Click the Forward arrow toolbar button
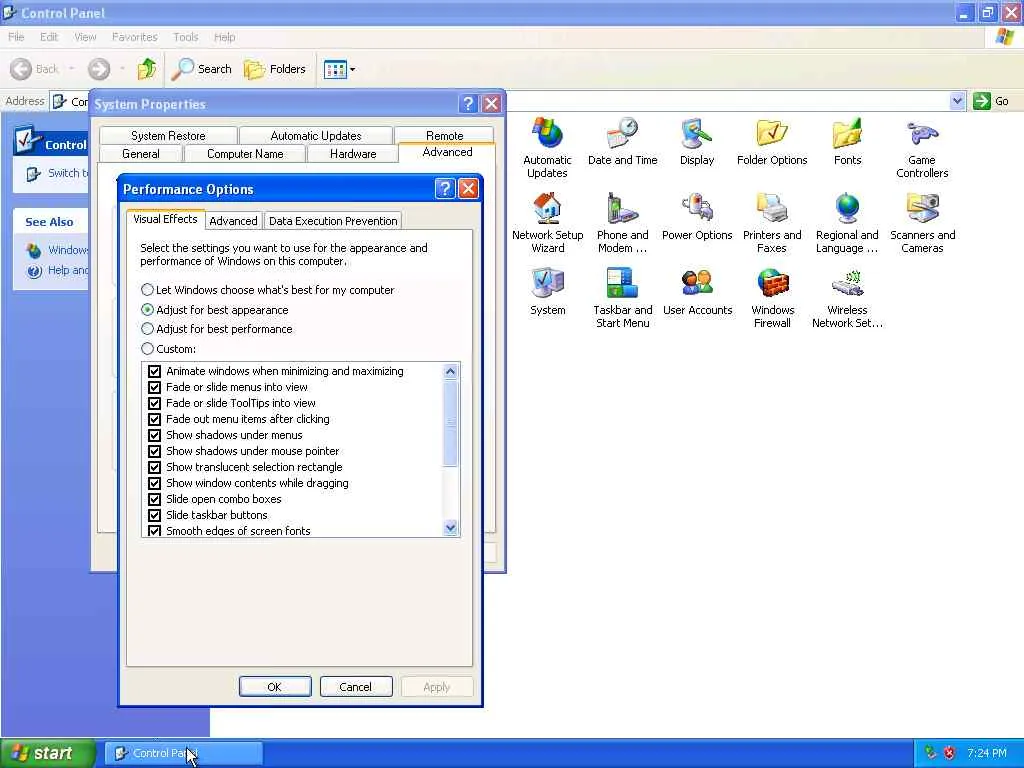Viewport: 1024px width, 768px height. click(99, 69)
